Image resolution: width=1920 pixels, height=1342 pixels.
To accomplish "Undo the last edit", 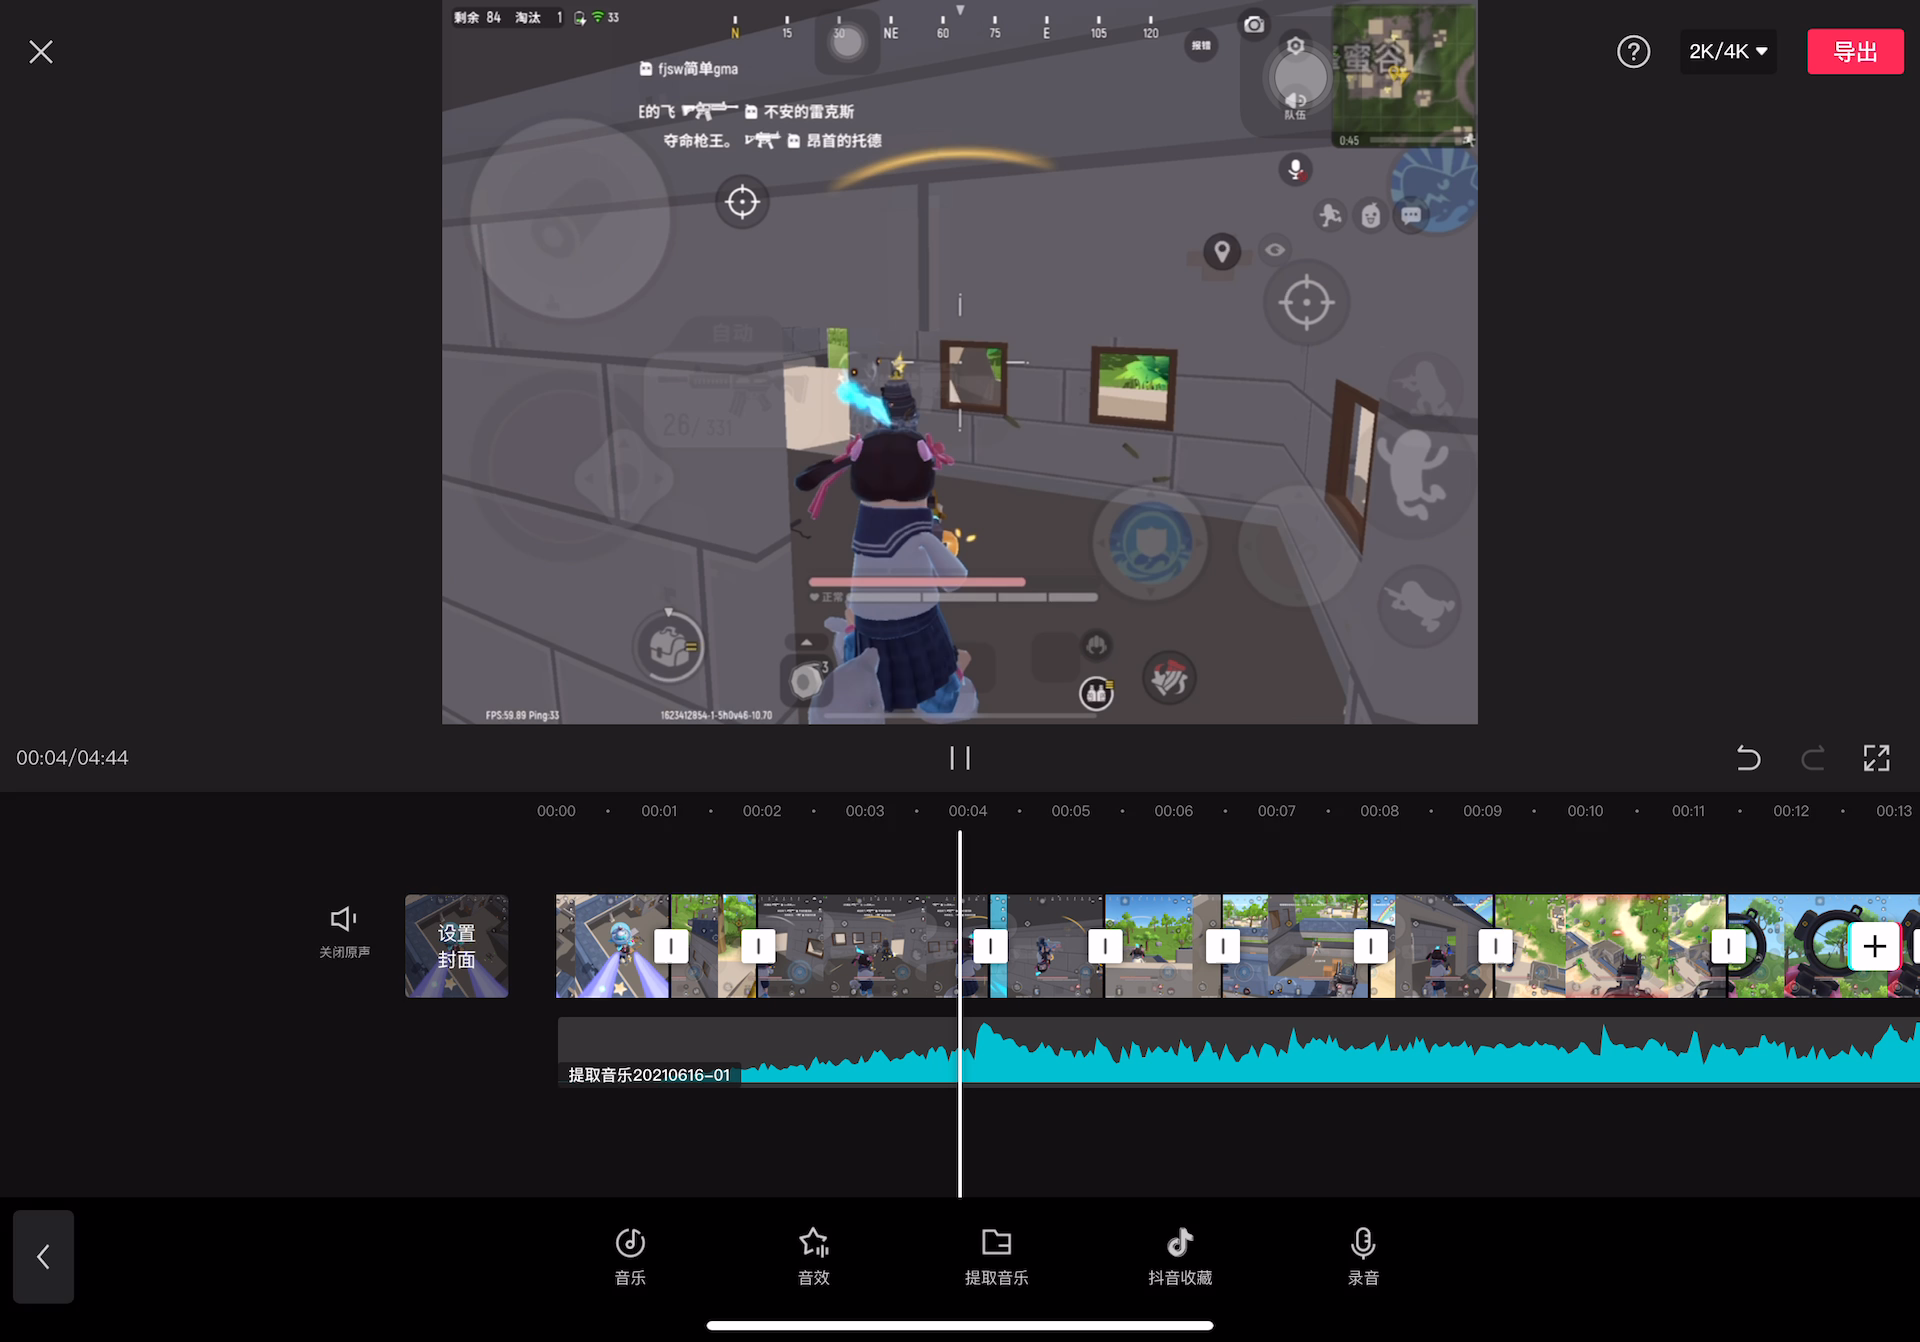I will (1748, 758).
